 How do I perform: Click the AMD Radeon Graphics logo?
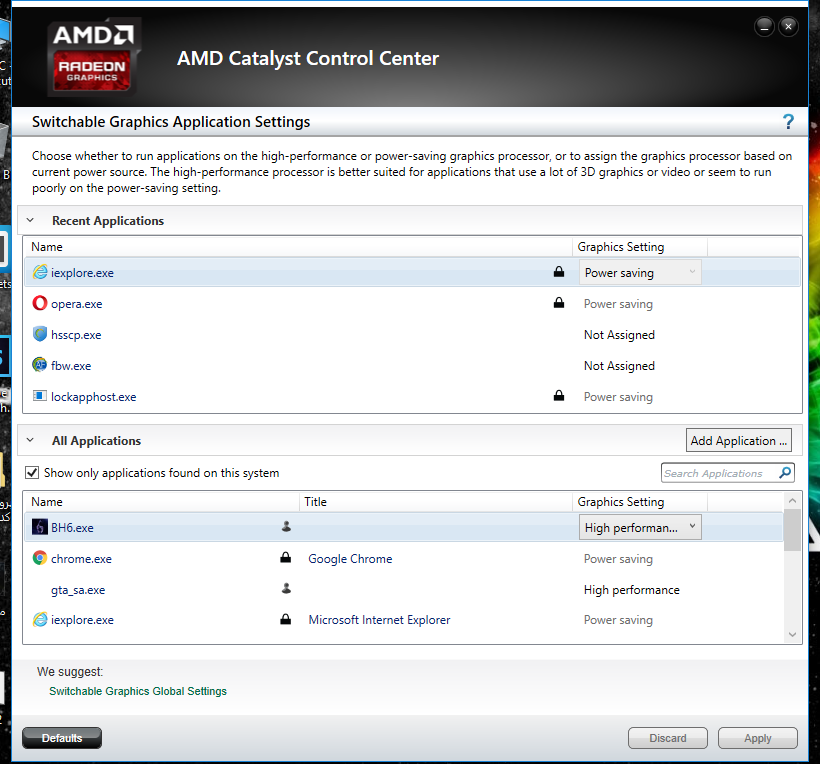point(94,56)
